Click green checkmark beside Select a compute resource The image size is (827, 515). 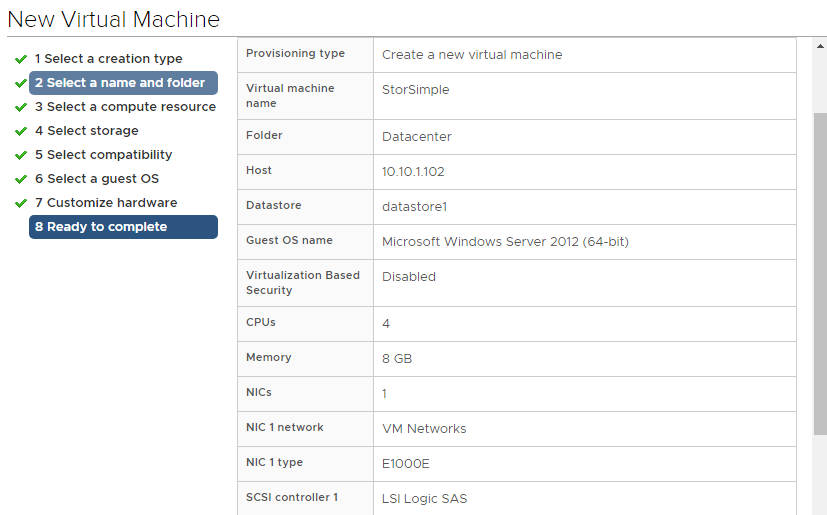(x=21, y=107)
